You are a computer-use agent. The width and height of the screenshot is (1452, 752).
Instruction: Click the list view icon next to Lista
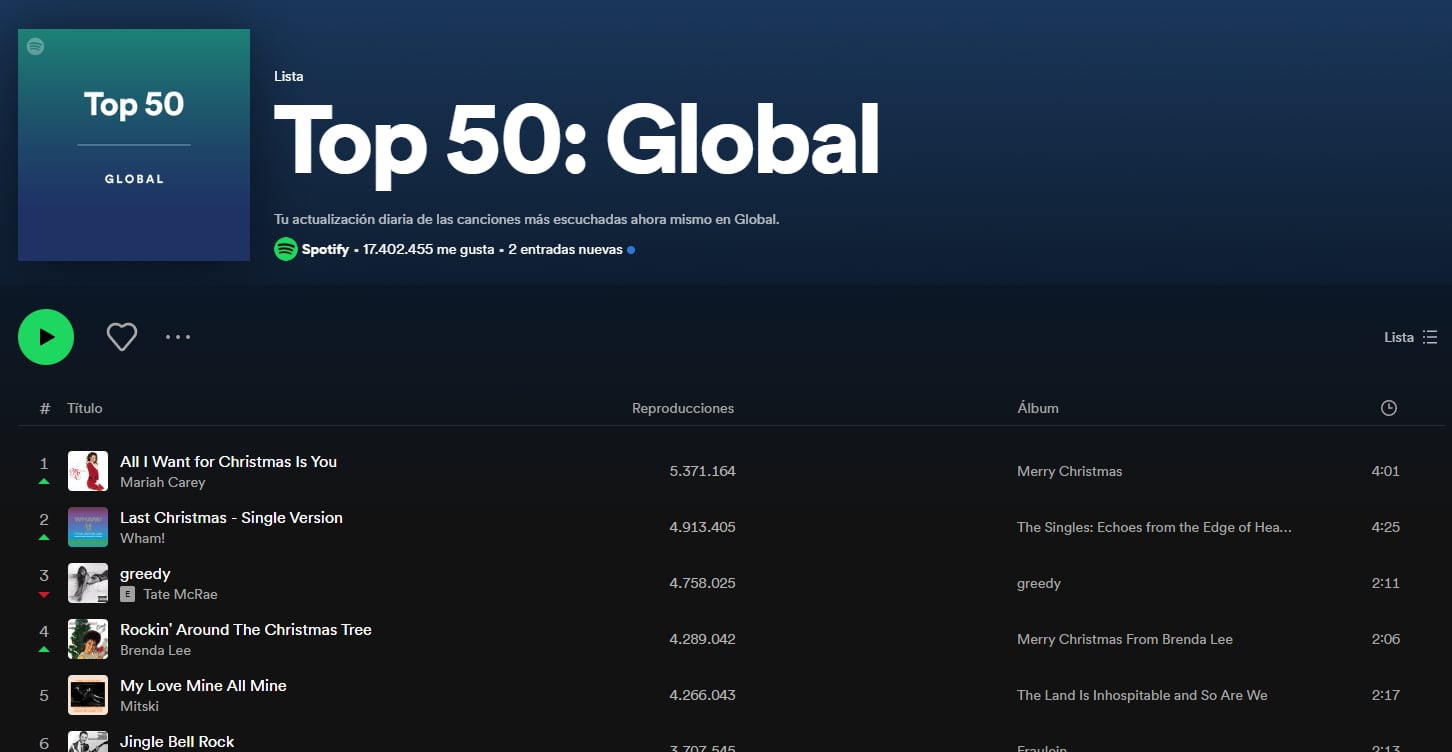tap(1429, 337)
